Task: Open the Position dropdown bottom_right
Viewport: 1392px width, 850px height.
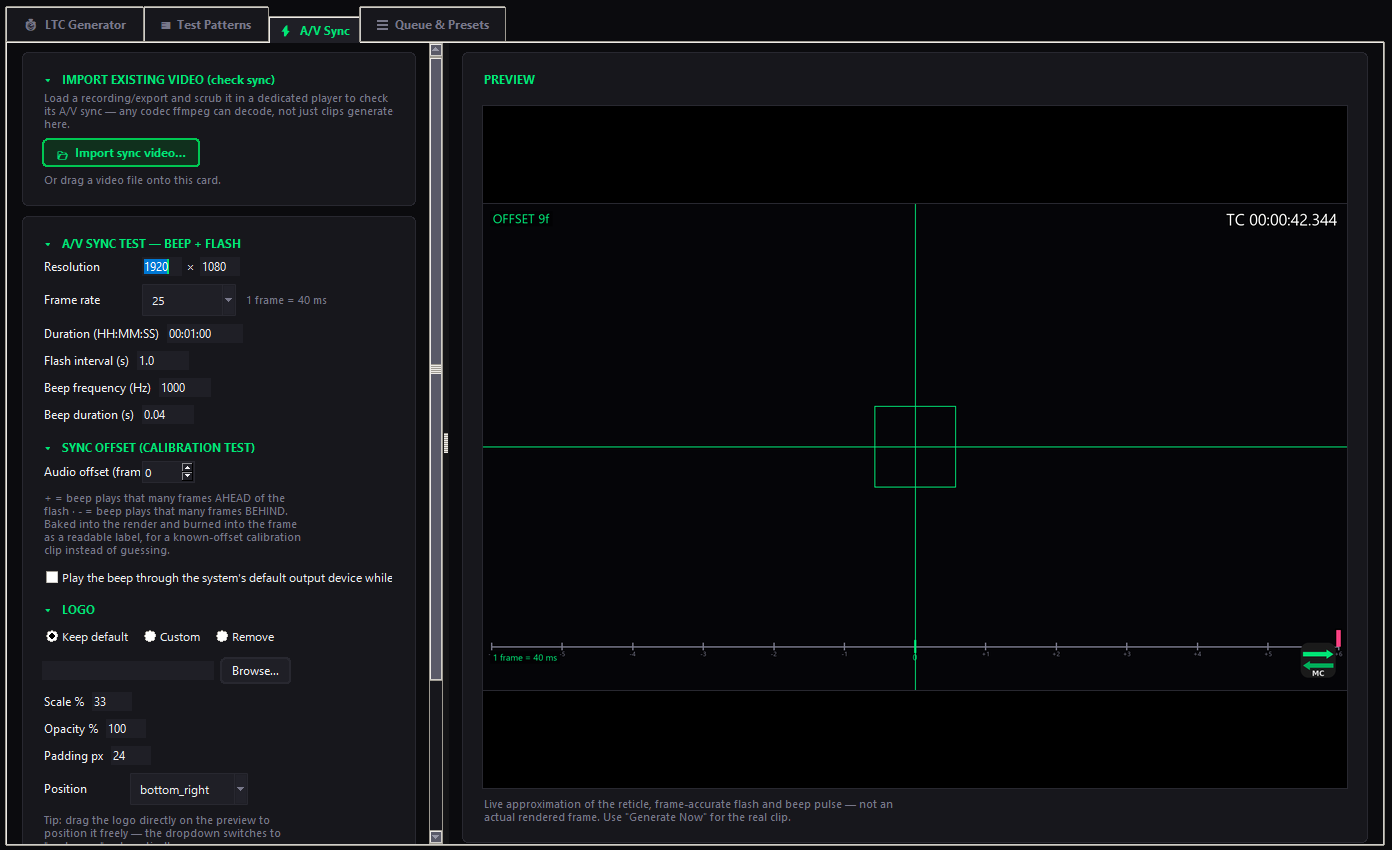Action: coord(188,790)
